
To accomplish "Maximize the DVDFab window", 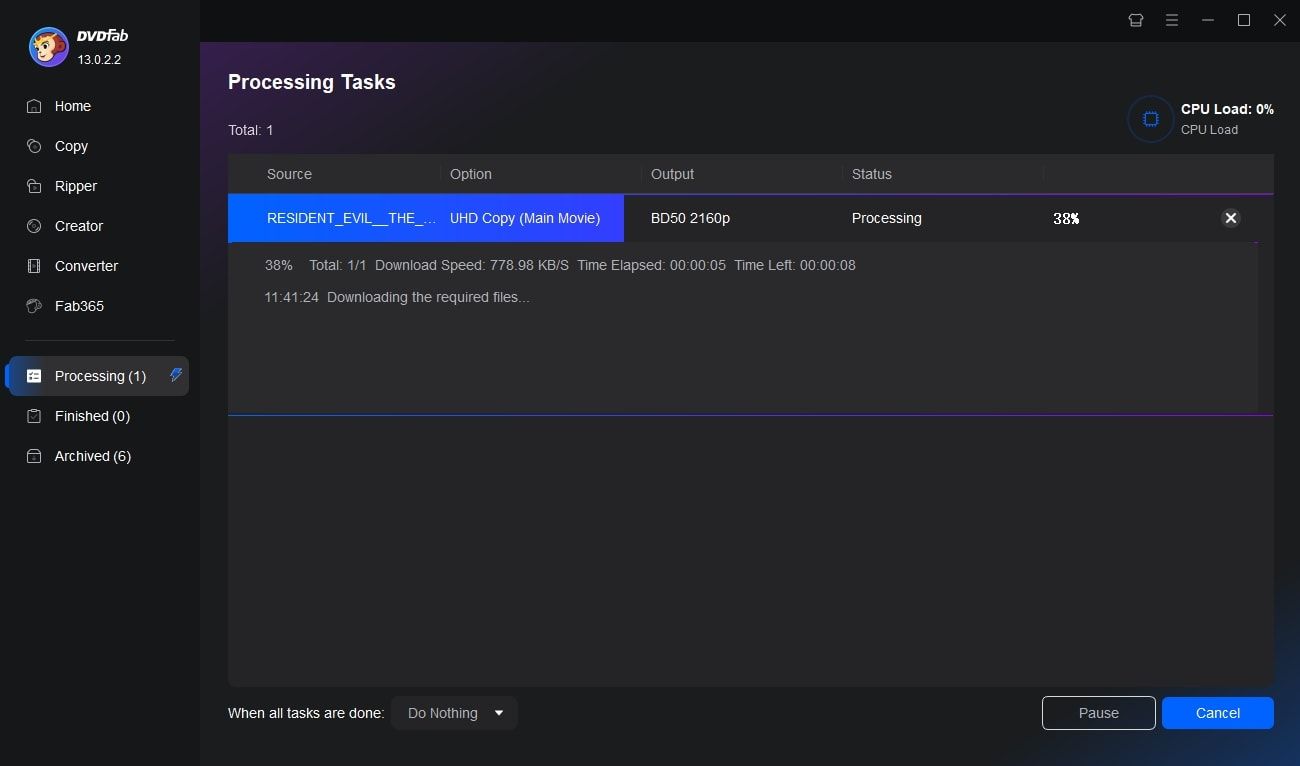I will (1244, 20).
